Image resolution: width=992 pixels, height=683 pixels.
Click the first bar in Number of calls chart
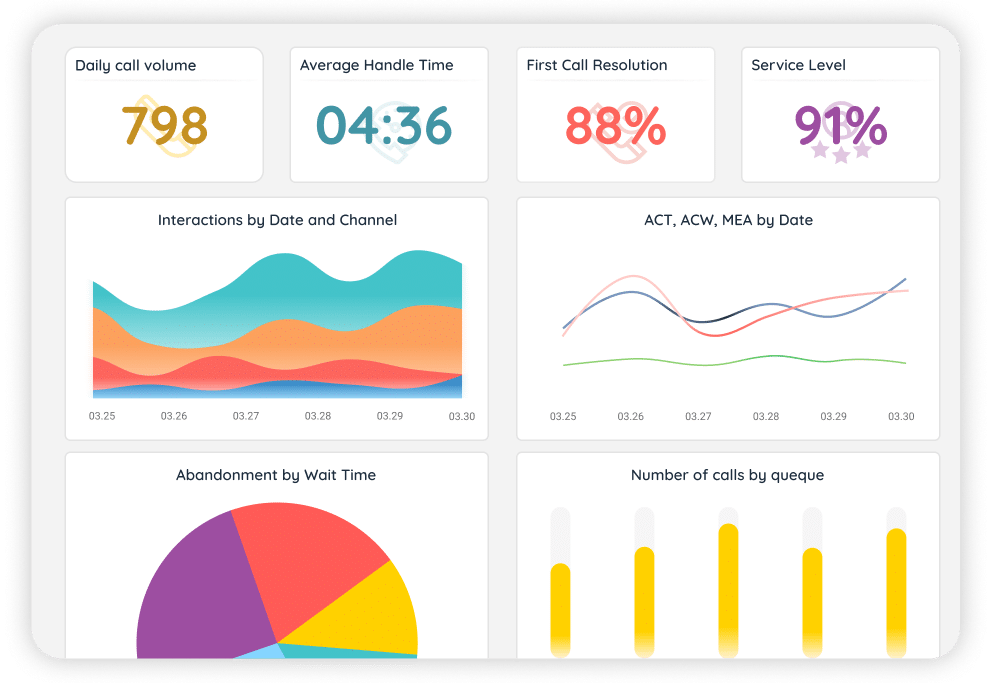(x=561, y=610)
